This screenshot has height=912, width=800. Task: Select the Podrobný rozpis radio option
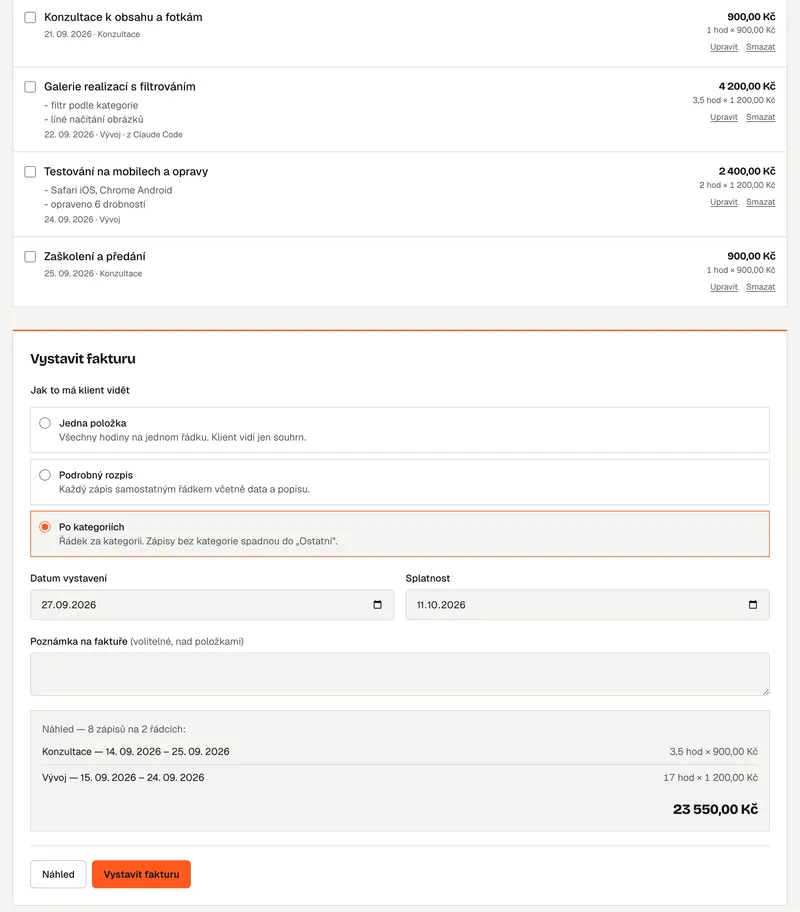point(45,475)
